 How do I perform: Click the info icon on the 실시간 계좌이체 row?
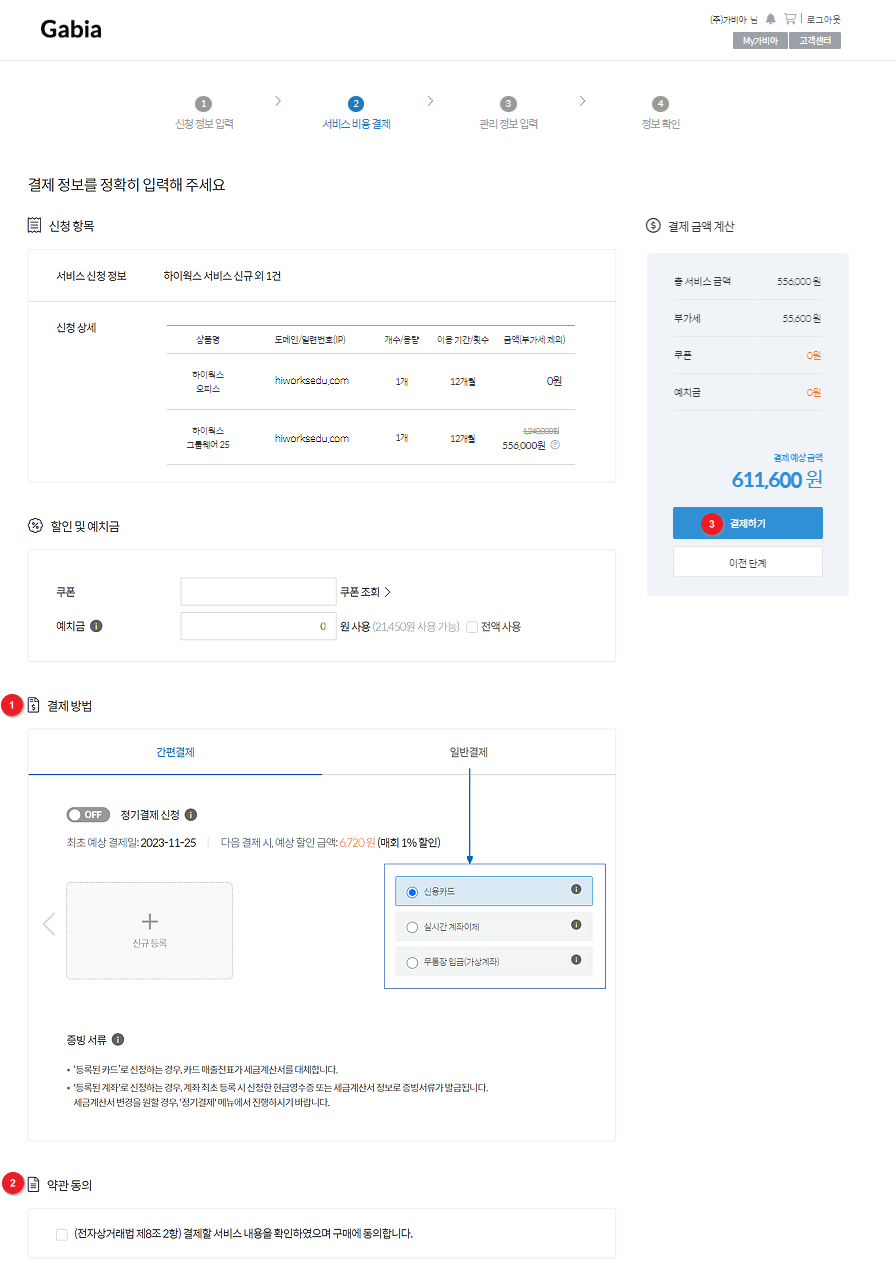click(x=576, y=924)
